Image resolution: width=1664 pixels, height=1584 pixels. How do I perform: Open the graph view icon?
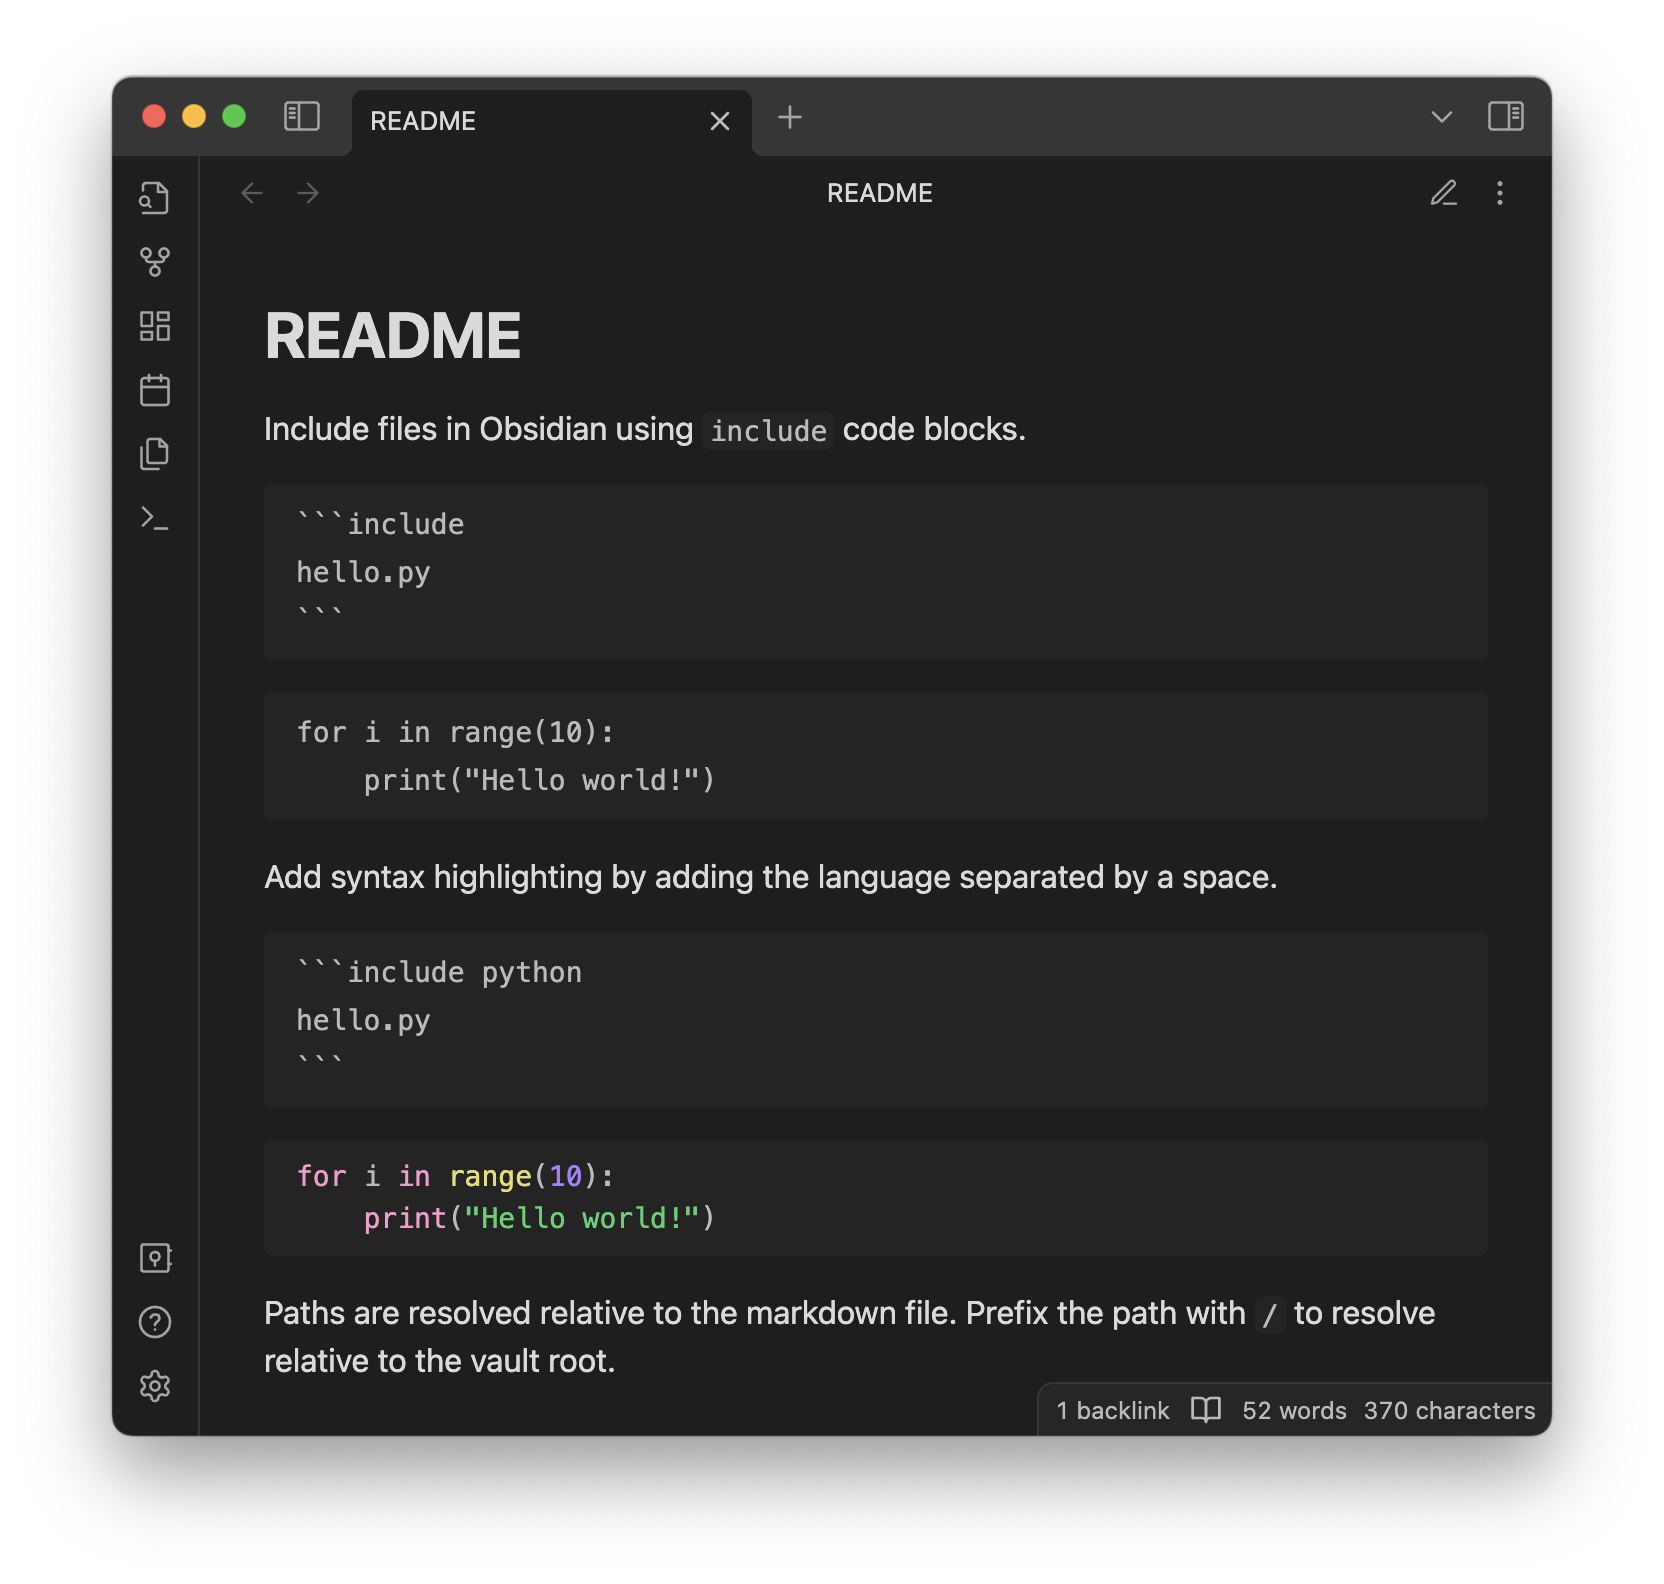pyautogui.click(x=155, y=262)
